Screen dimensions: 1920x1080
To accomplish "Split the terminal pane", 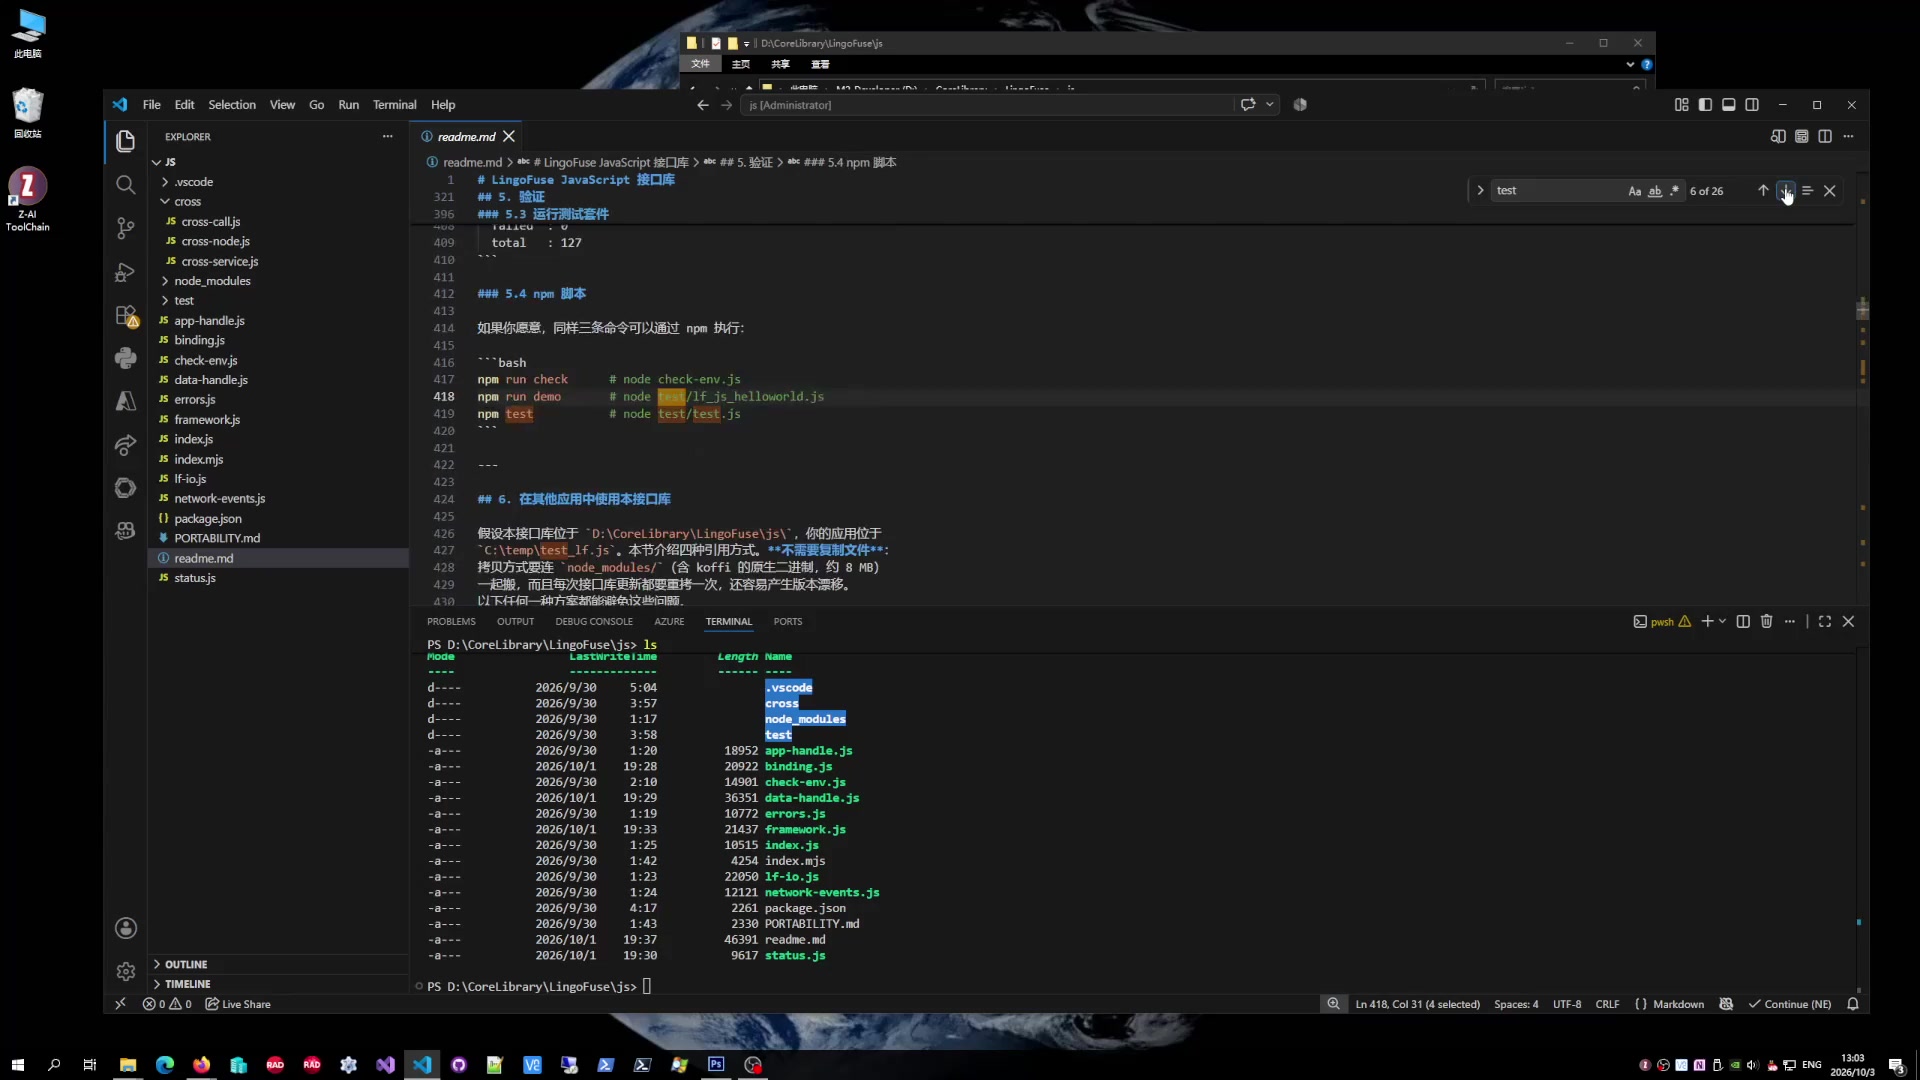I will pyautogui.click(x=1743, y=621).
